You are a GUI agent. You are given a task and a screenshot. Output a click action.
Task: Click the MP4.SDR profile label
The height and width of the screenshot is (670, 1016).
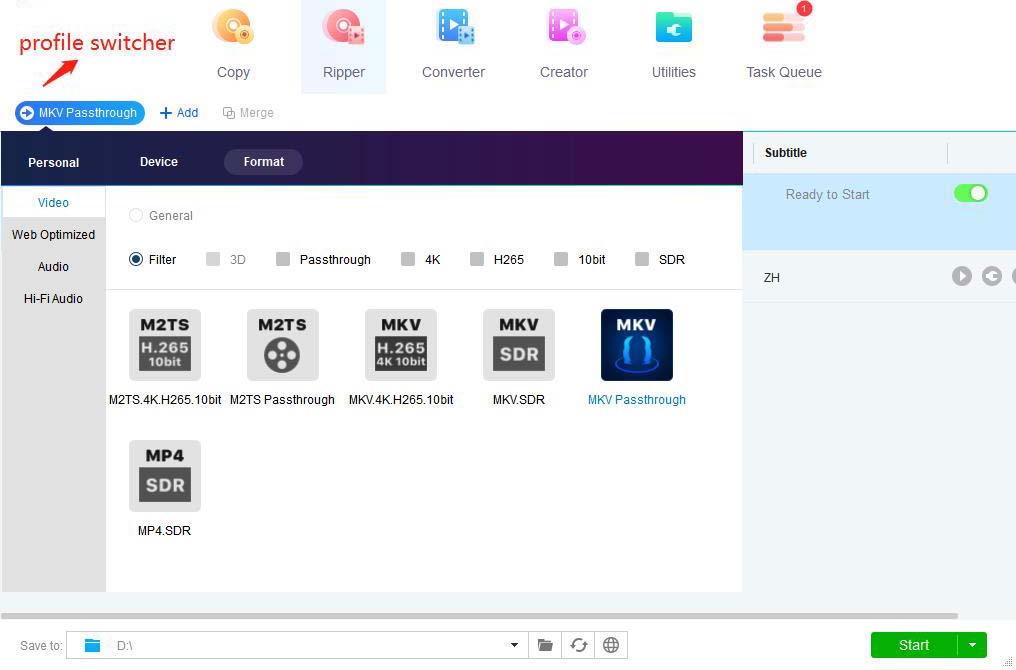click(165, 531)
